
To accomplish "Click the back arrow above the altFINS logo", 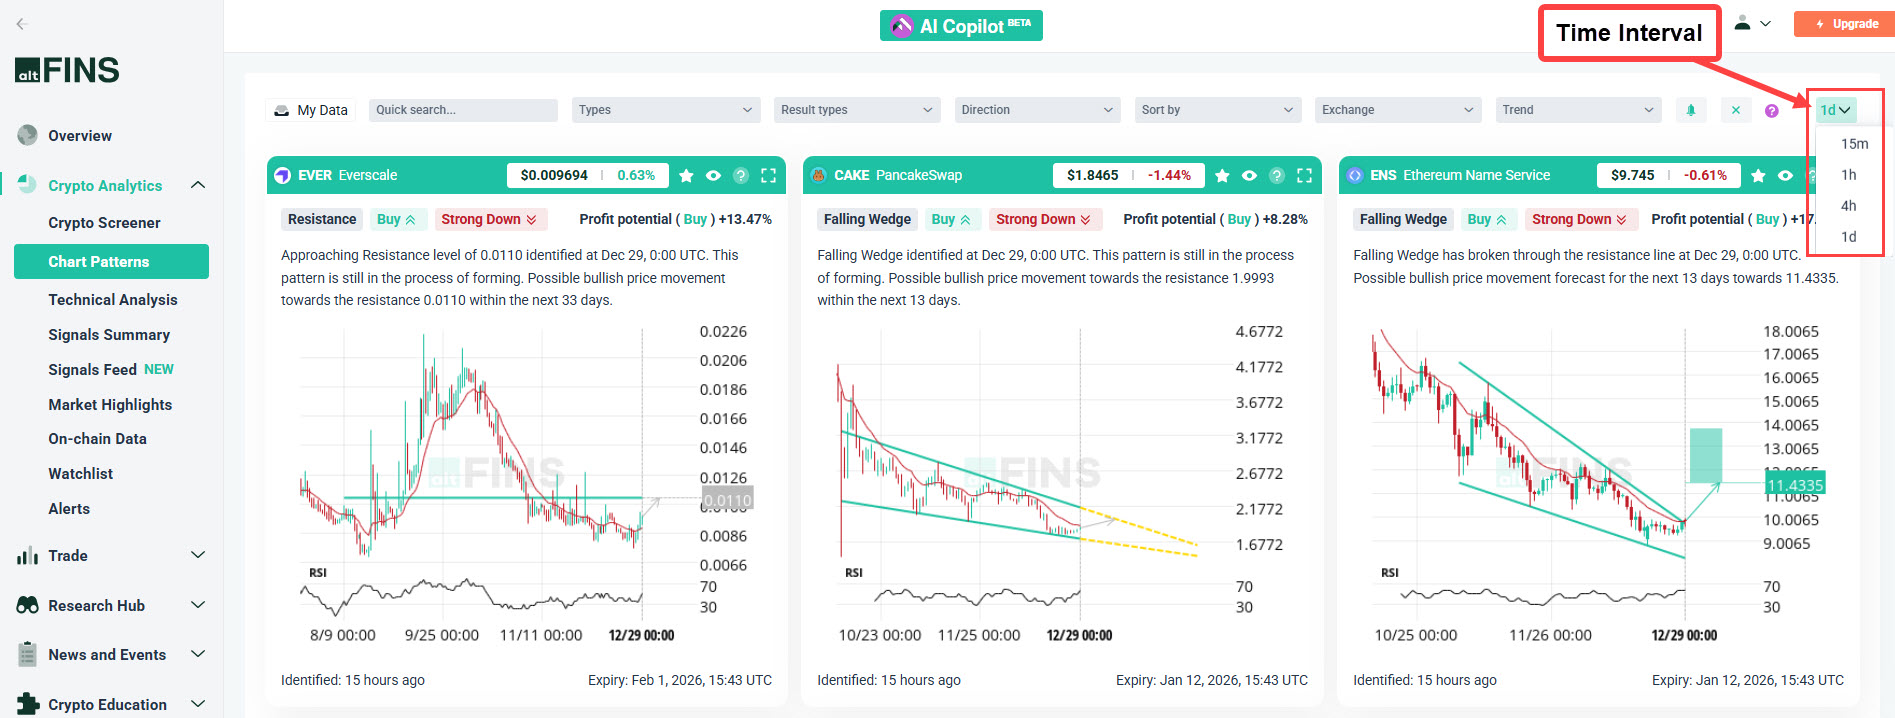I will pyautogui.click(x=21, y=23).
